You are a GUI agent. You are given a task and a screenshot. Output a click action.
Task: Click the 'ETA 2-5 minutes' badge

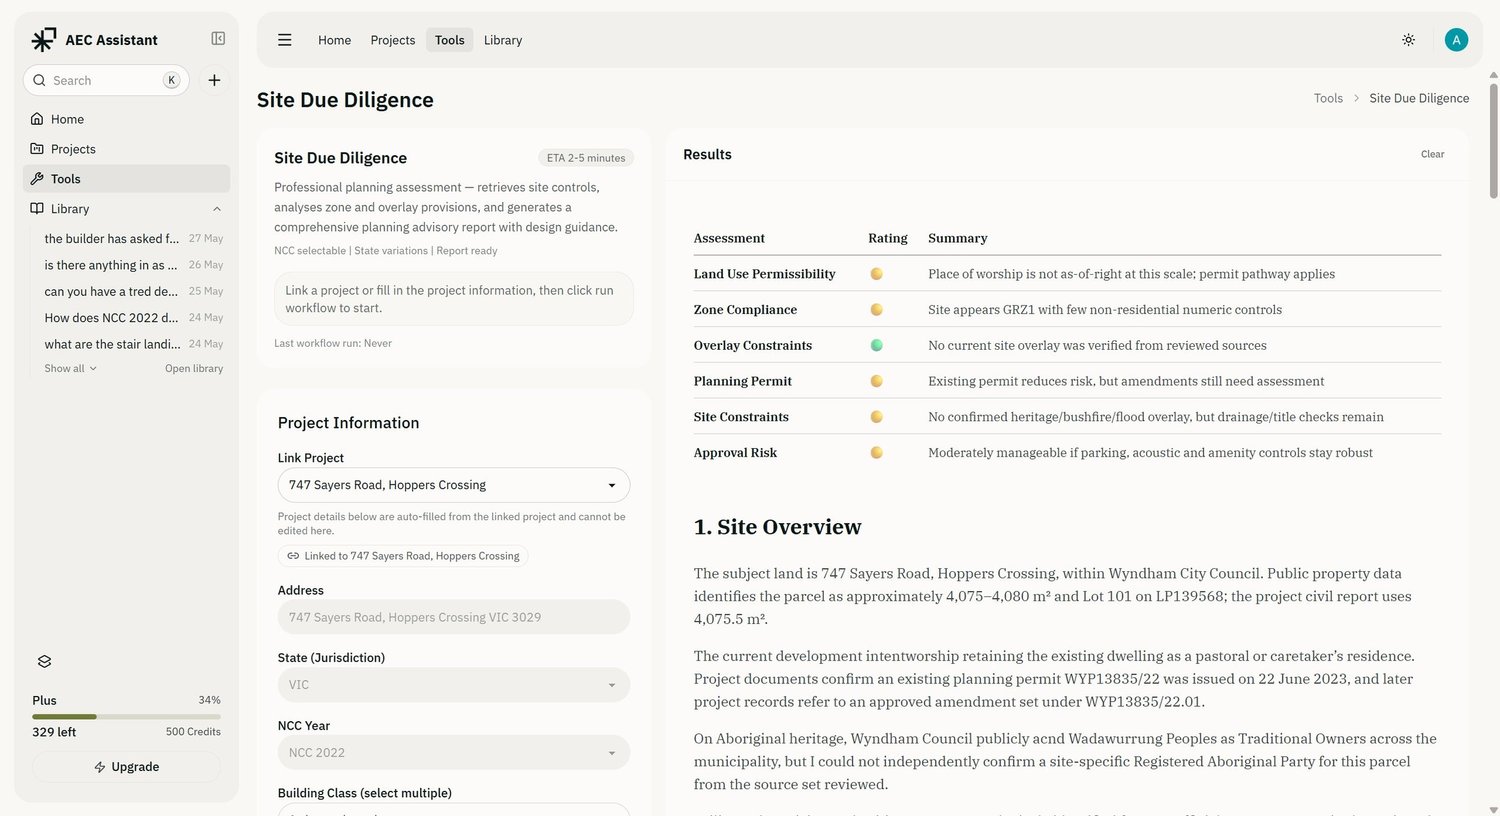click(x=586, y=158)
